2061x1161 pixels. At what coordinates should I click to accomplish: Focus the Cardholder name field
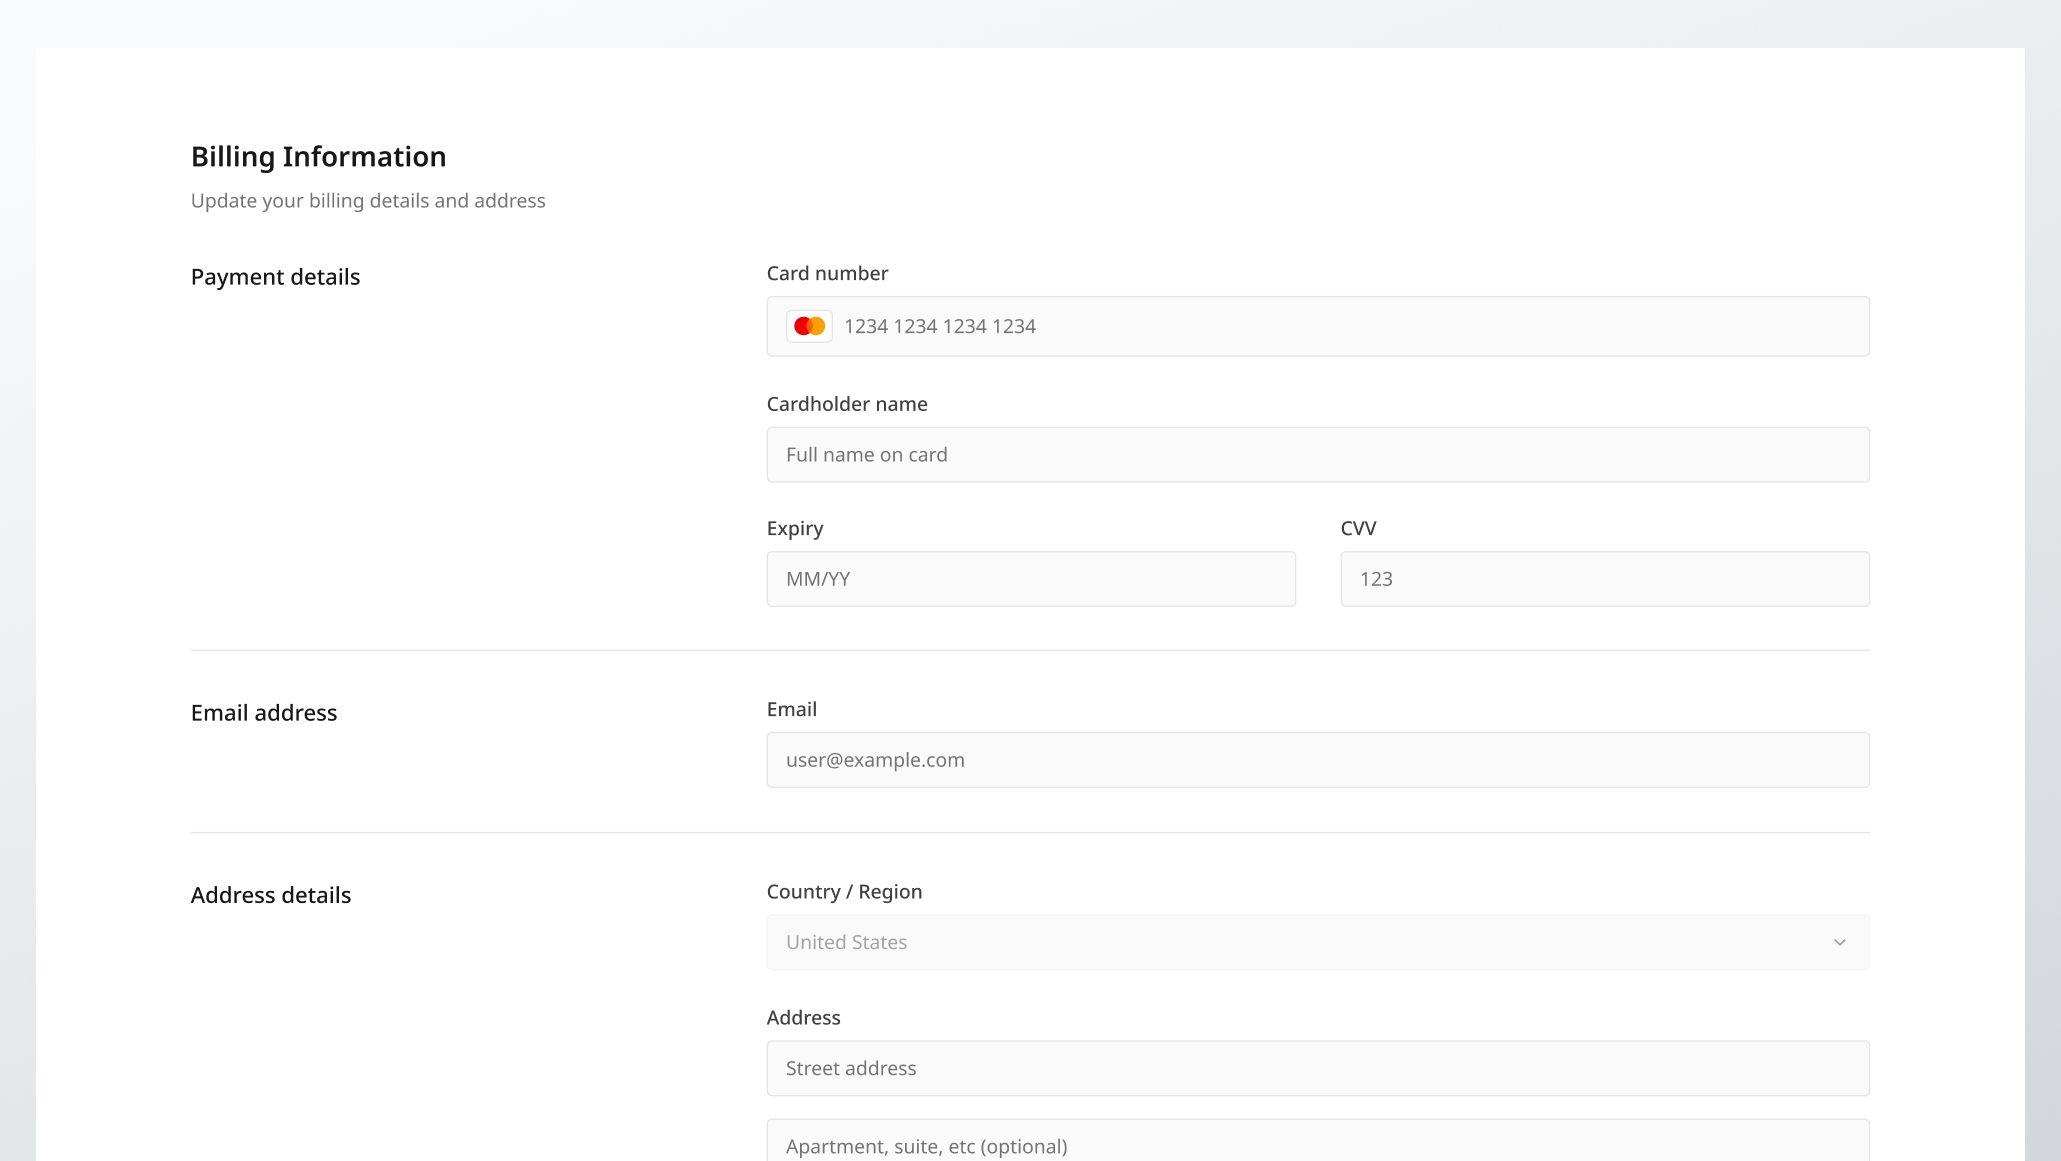click(1318, 455)
